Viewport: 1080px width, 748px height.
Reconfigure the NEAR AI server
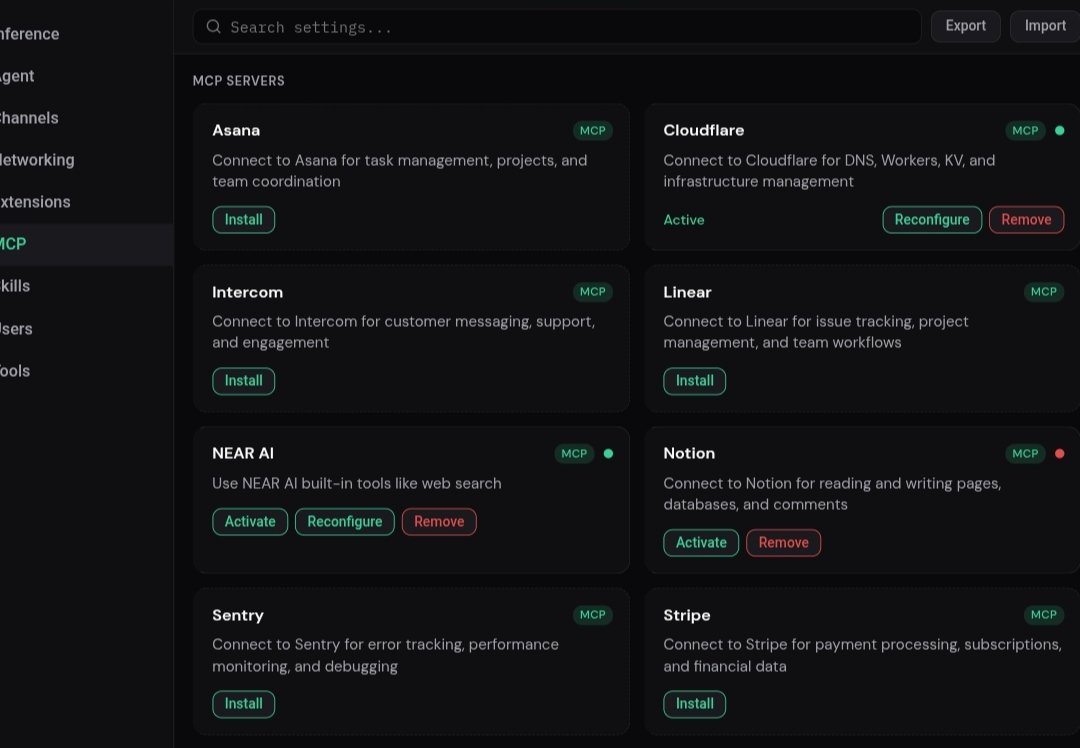point(344,521)
